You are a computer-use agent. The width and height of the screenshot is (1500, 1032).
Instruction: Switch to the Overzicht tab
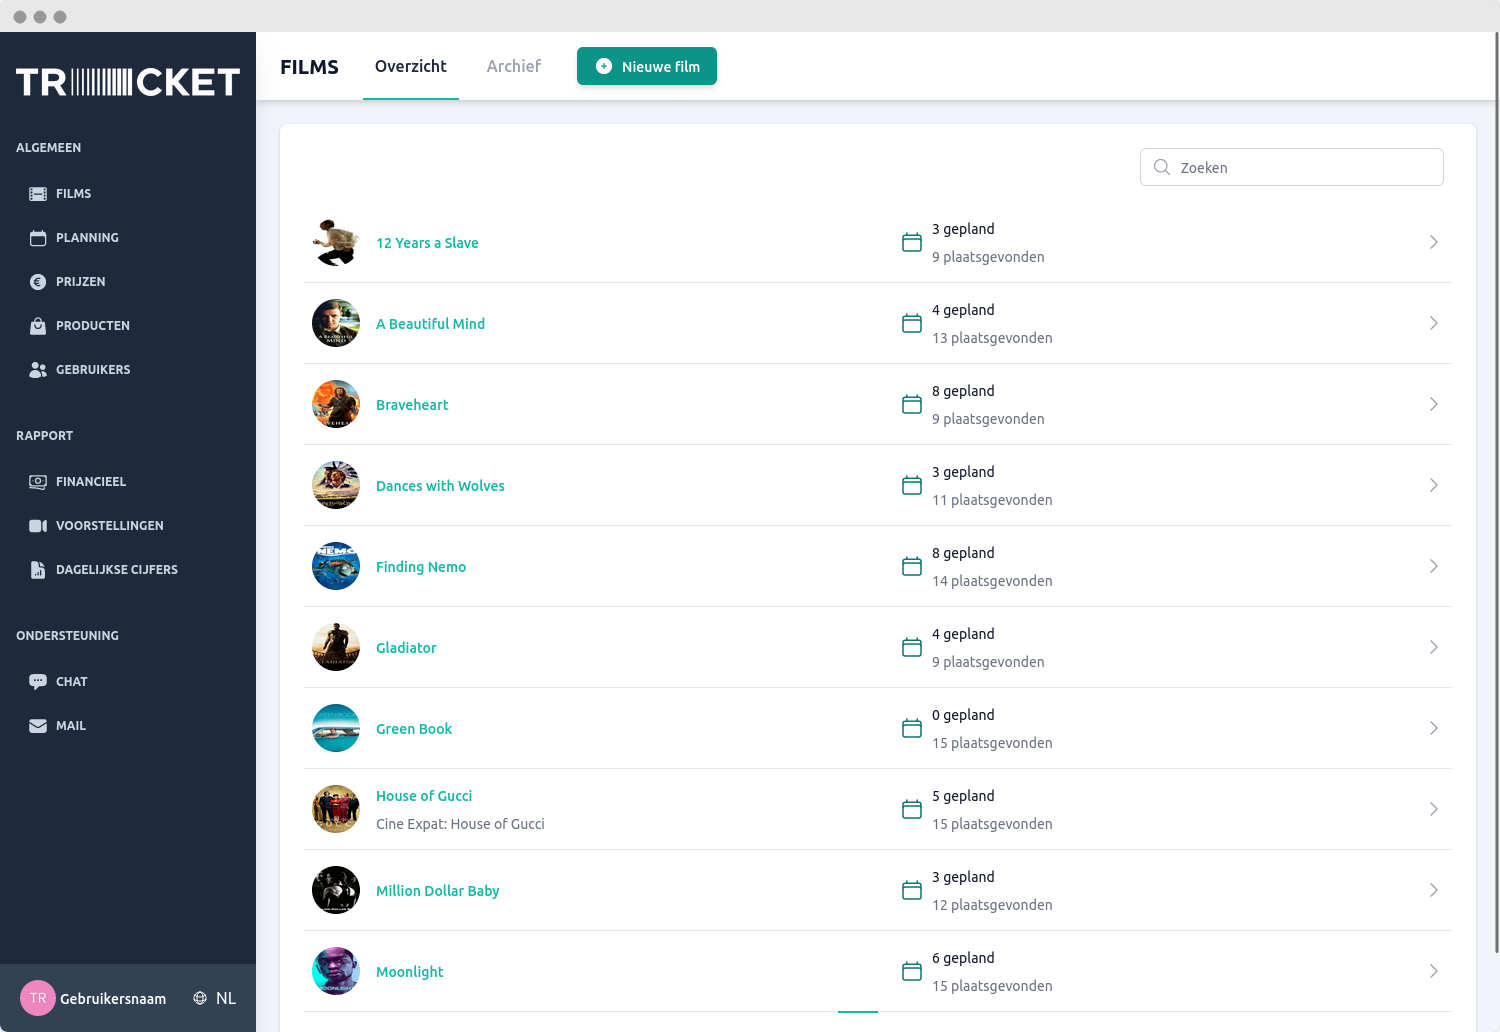click(411, 66)
